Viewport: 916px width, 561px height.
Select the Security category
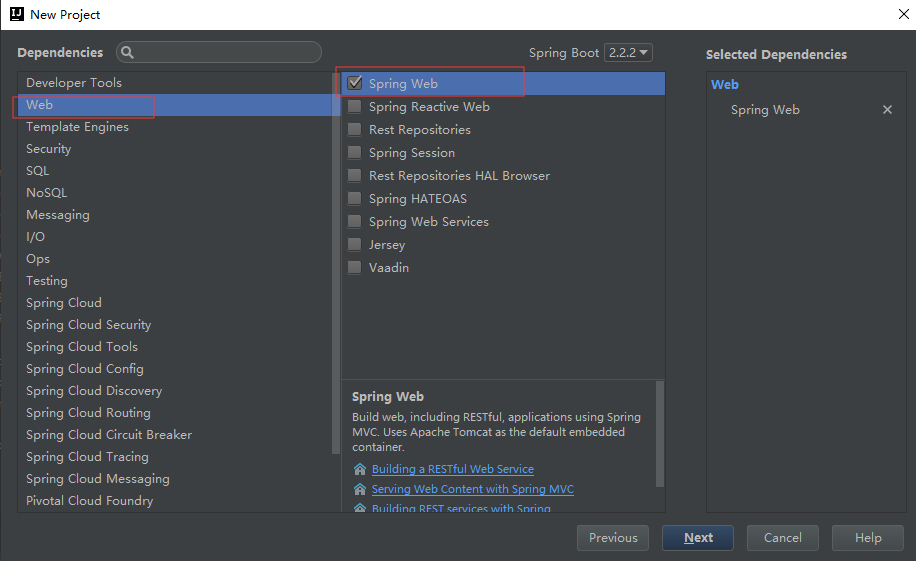(x=49, y=149)
